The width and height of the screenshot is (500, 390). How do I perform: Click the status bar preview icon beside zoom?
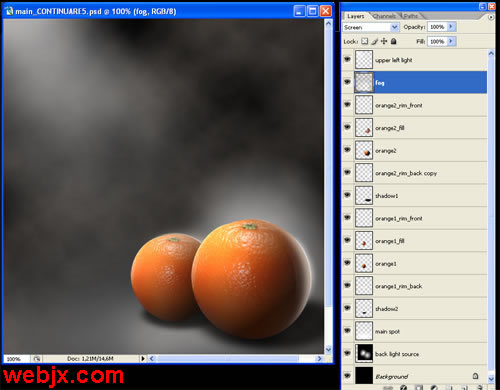tap(36, 359)
